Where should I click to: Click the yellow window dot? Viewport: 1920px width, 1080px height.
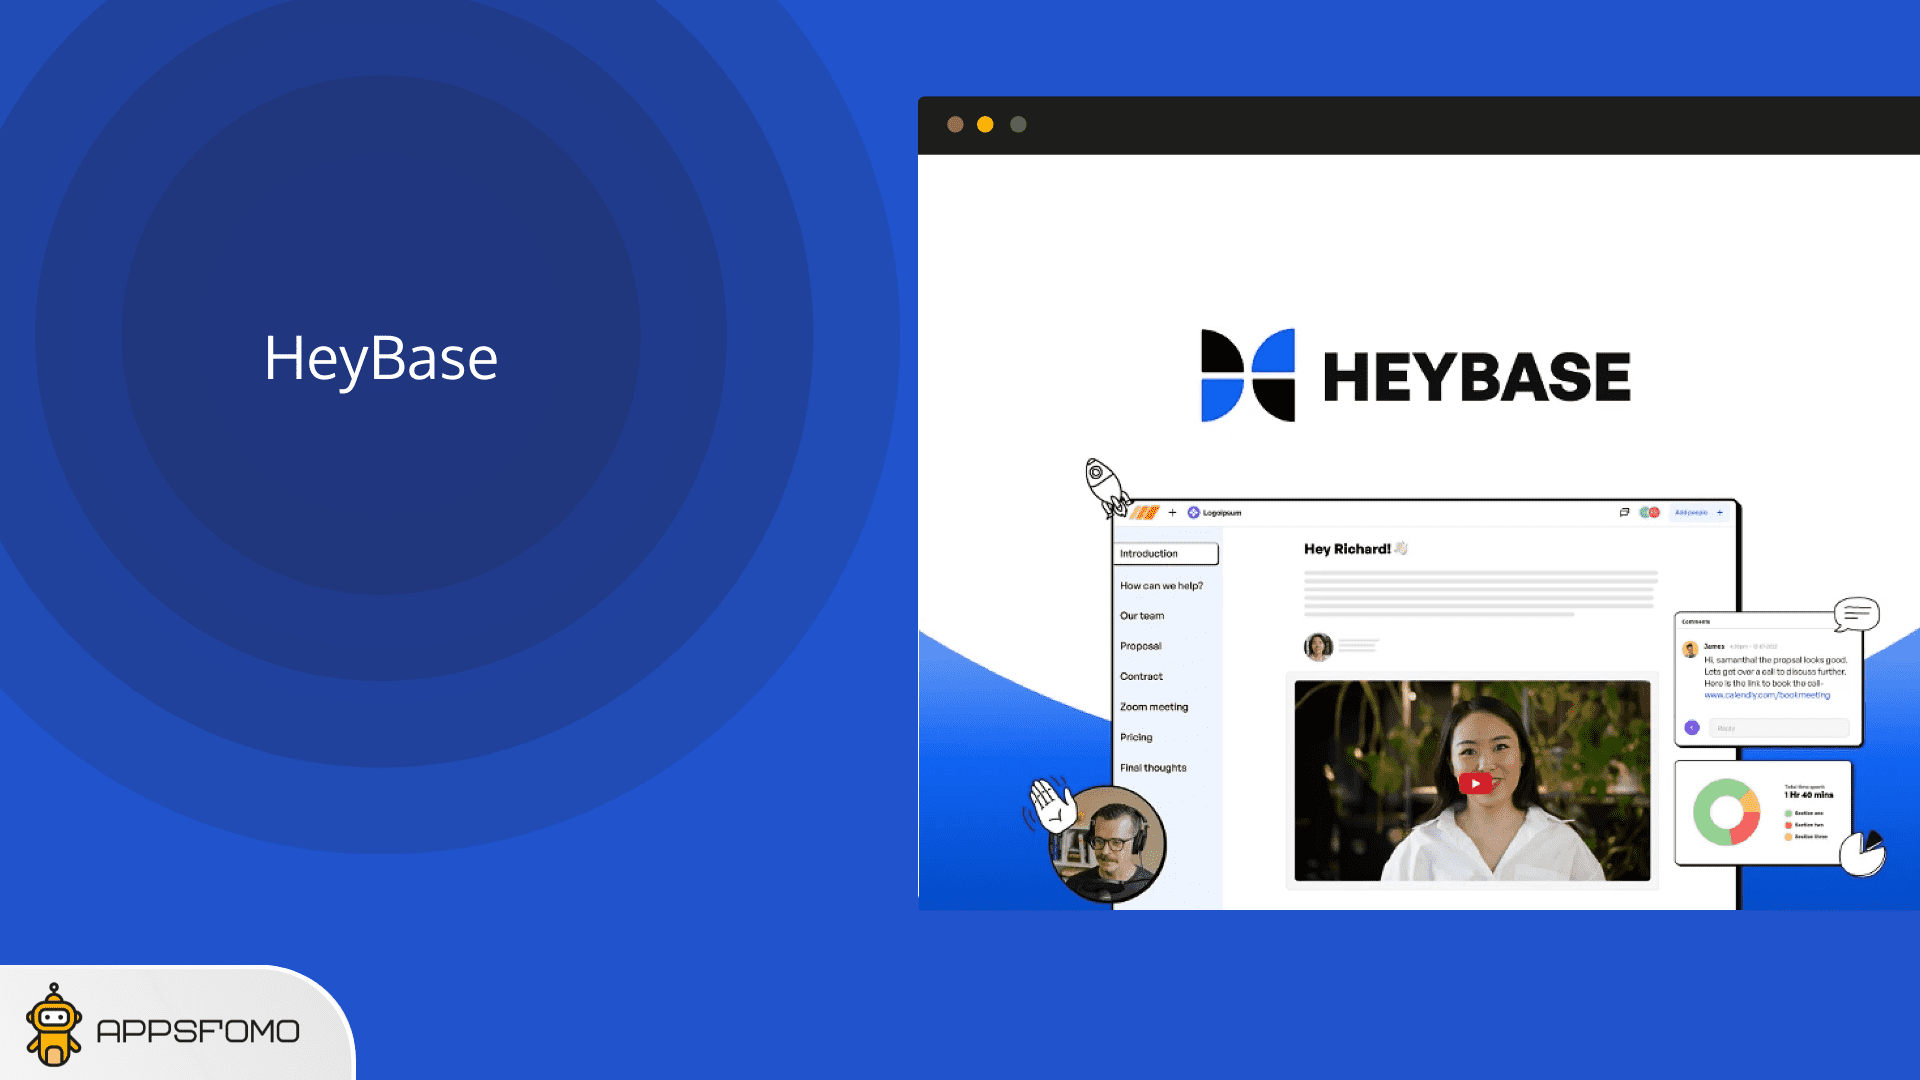click(985, 124)
